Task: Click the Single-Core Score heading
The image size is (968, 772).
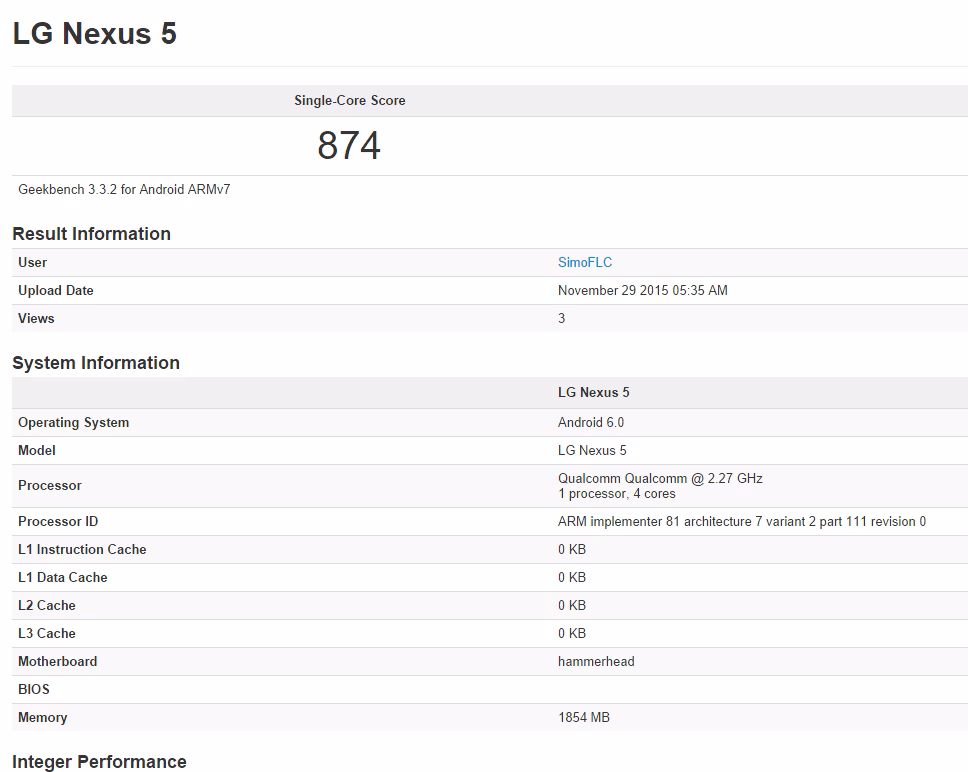Action: point(349,101)
